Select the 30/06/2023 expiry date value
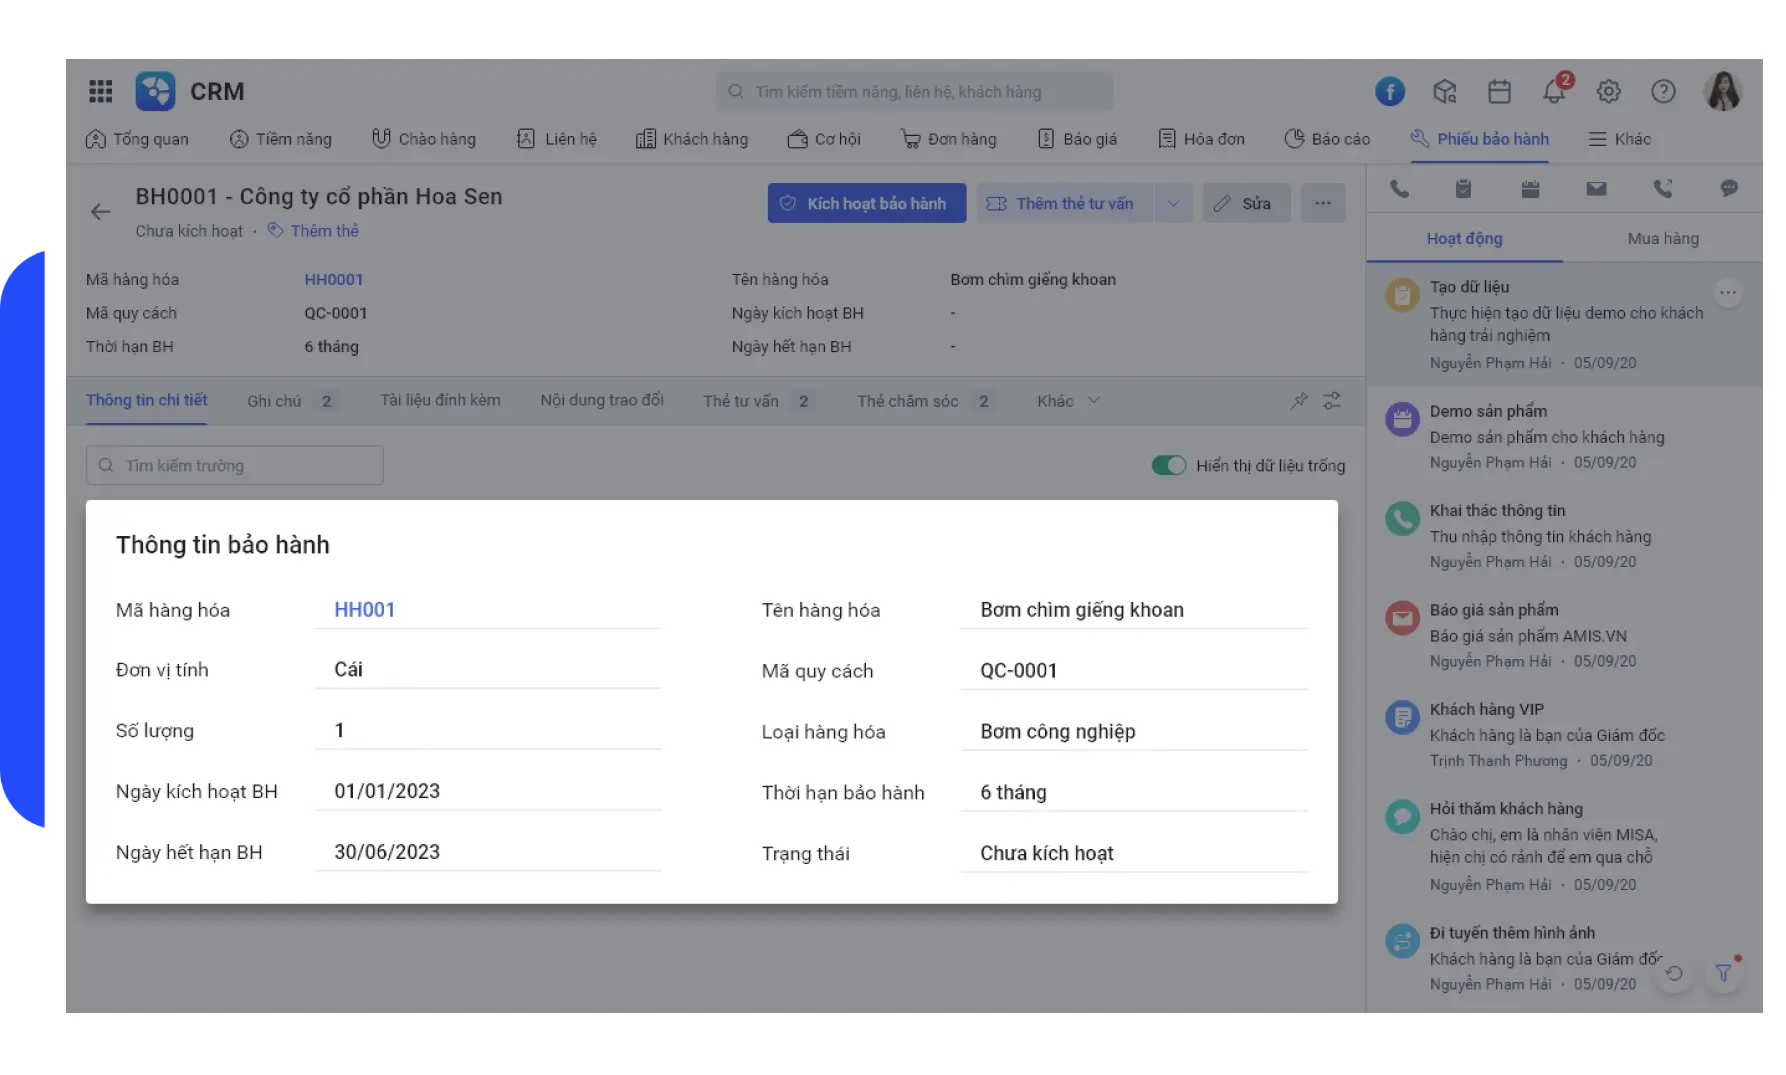 (387, 852)
